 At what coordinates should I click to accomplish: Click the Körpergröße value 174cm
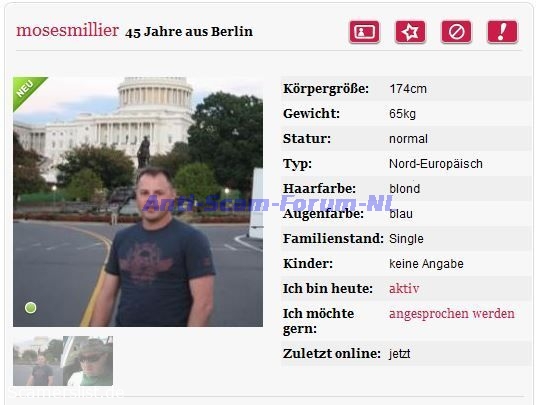(408, 89)
